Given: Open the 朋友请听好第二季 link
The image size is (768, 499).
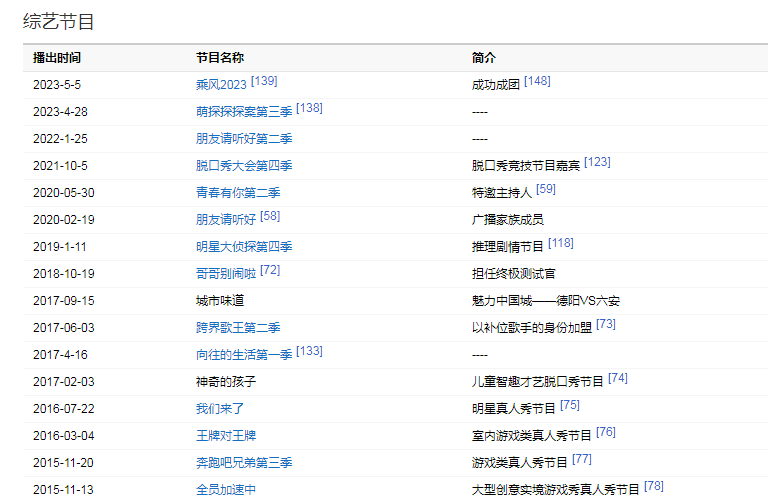Looking at the screenshot, I should (244, 139).
